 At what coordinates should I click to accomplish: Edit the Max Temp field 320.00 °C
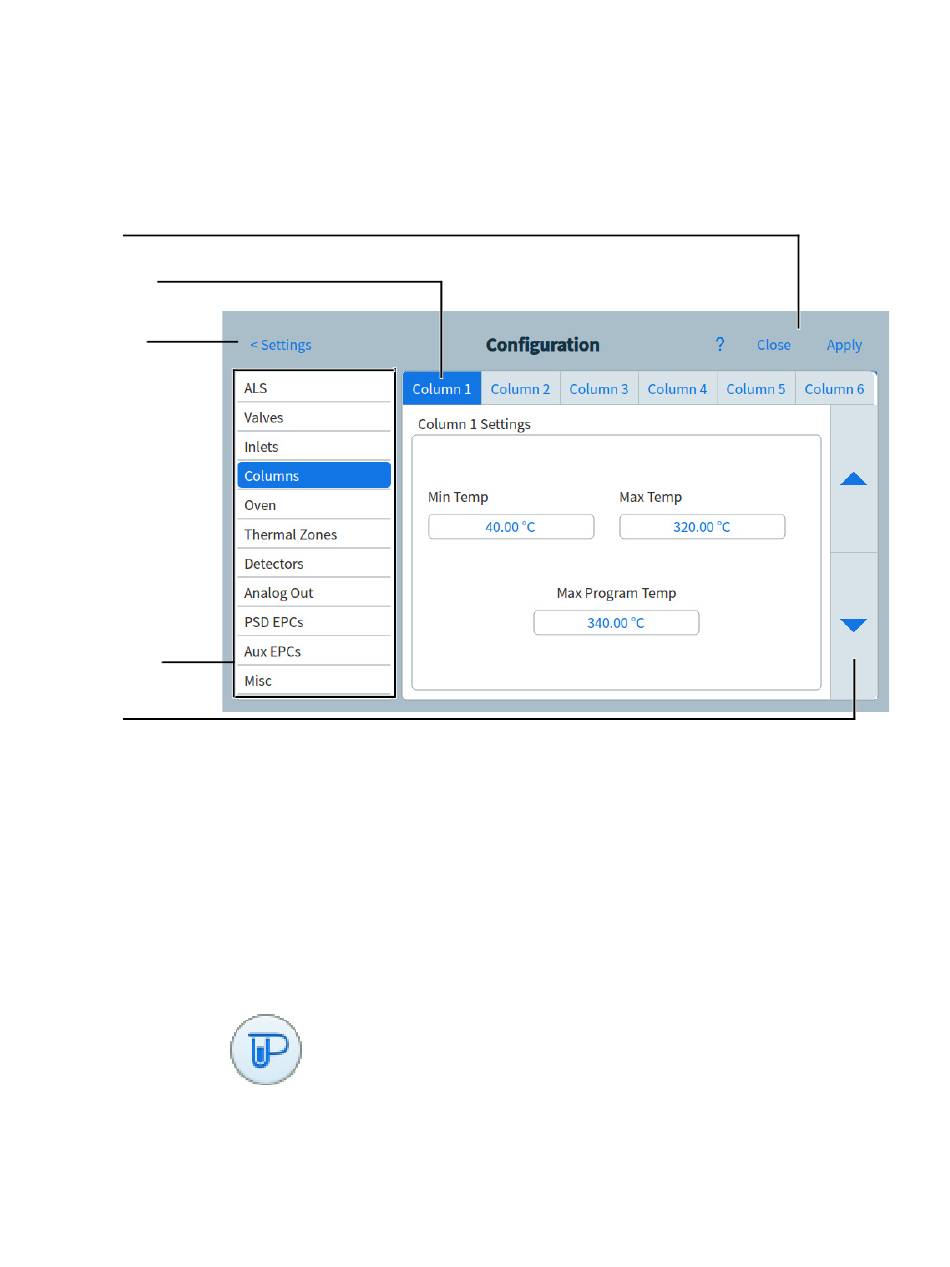[x=702, y=526]
